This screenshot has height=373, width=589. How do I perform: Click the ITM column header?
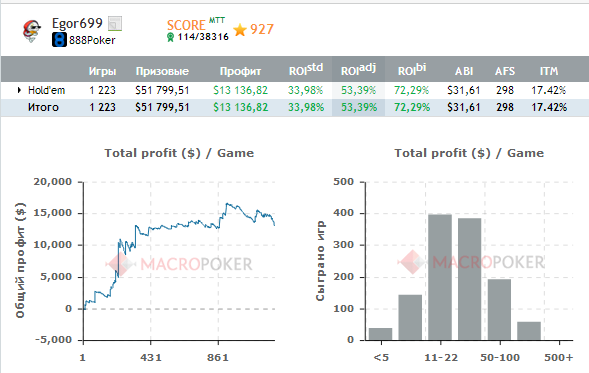(549, 71)
